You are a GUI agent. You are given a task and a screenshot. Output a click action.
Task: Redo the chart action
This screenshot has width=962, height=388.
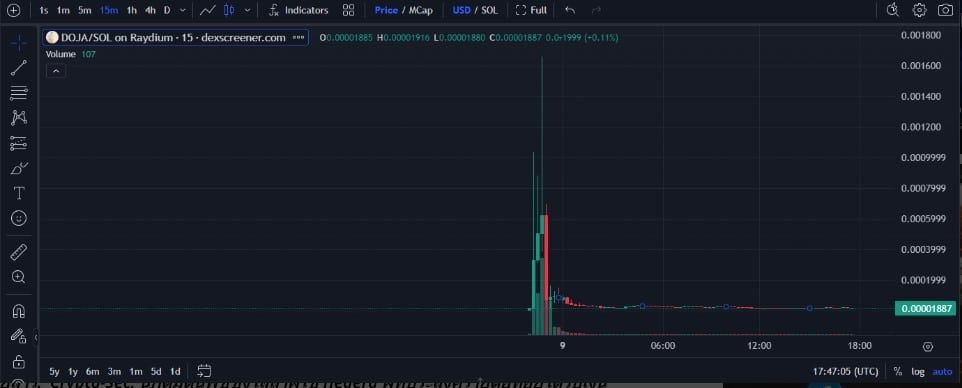click(x=596, y=10)
